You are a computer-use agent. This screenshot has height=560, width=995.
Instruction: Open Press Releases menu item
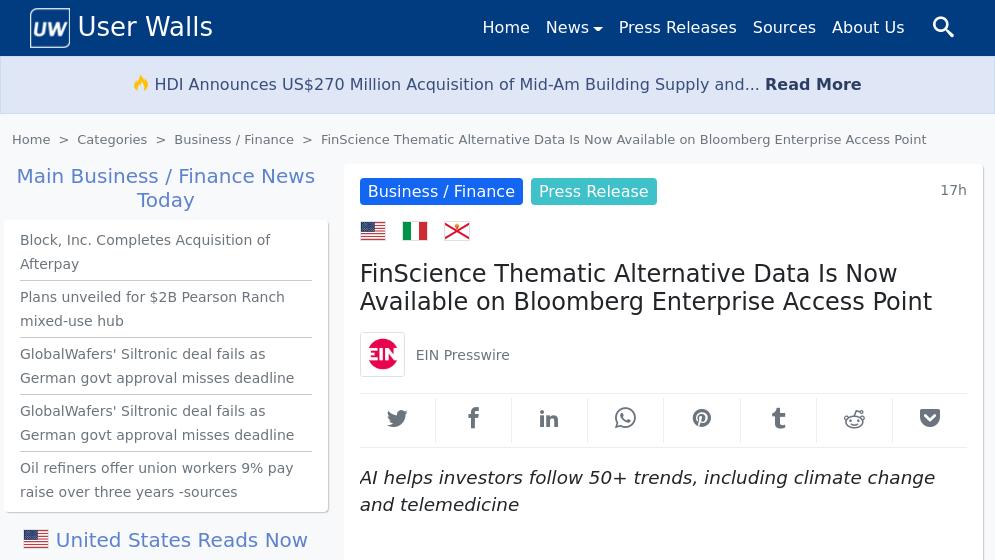[x=677, y=27]
